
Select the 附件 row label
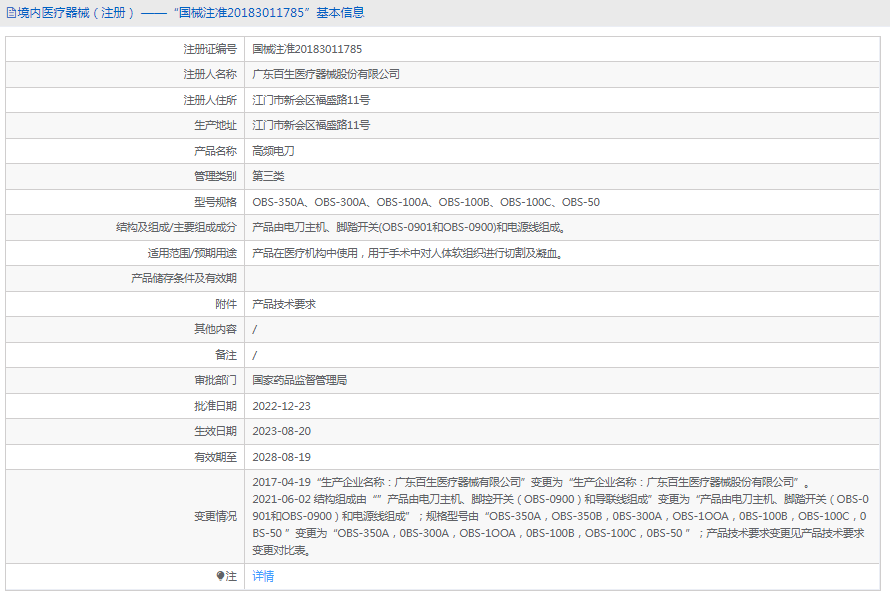(226, 304)
